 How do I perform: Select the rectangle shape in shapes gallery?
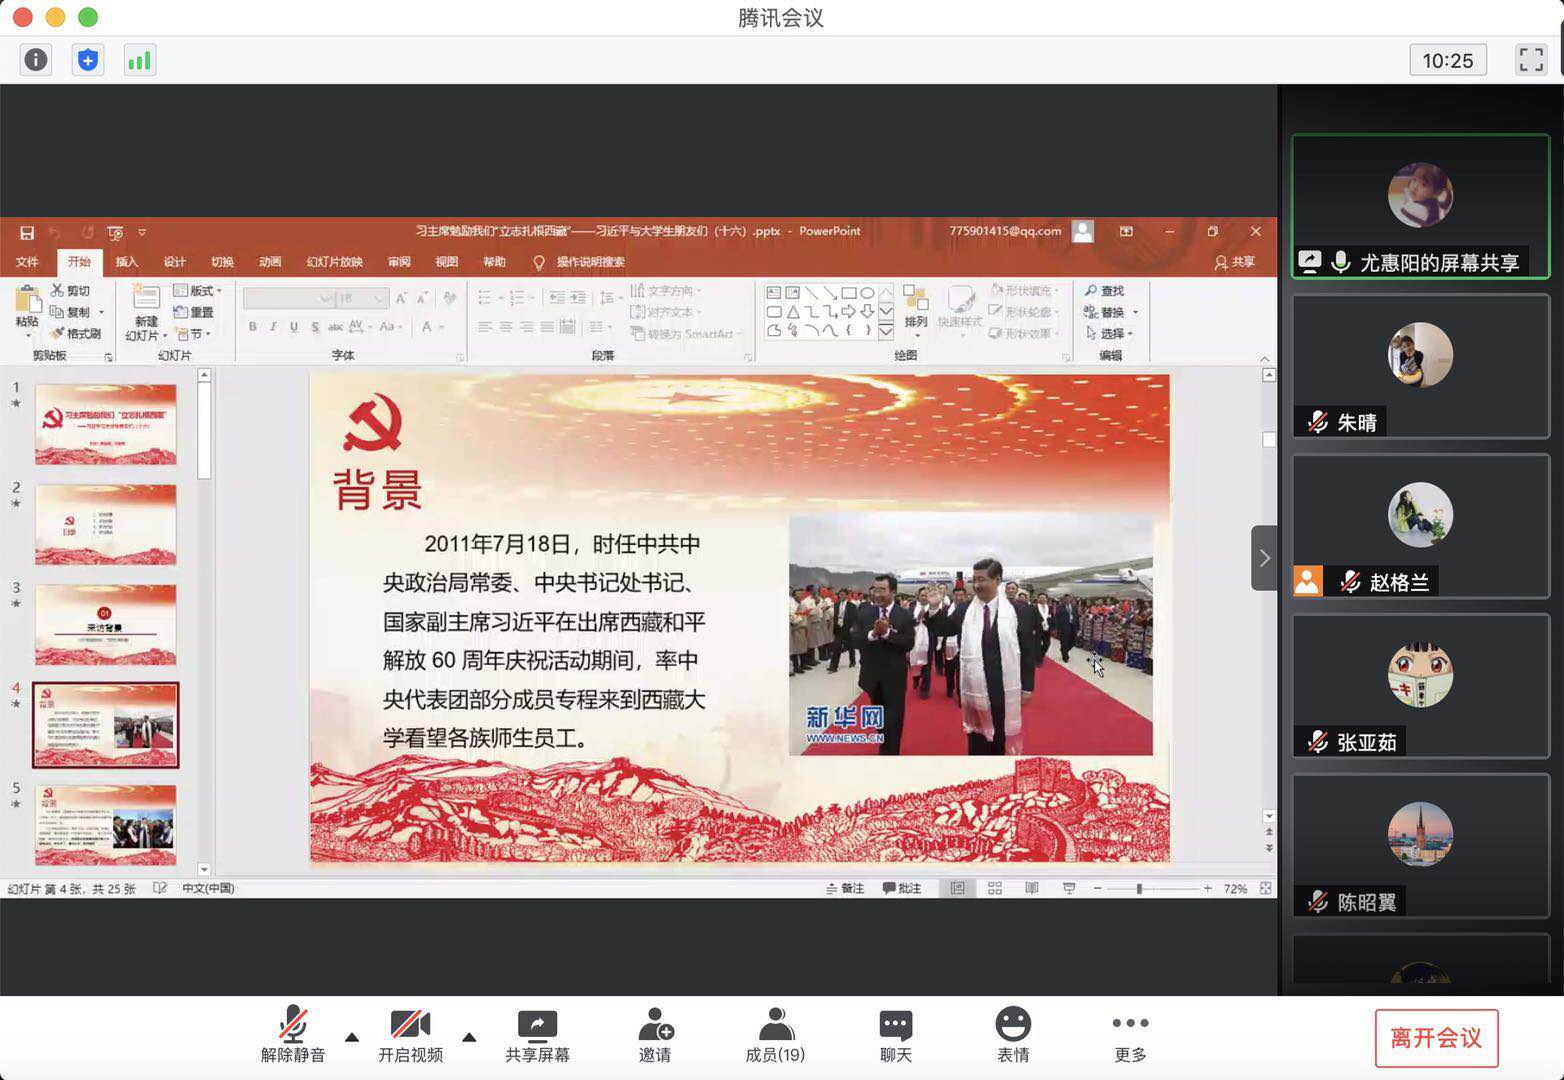tap(848, 293)
